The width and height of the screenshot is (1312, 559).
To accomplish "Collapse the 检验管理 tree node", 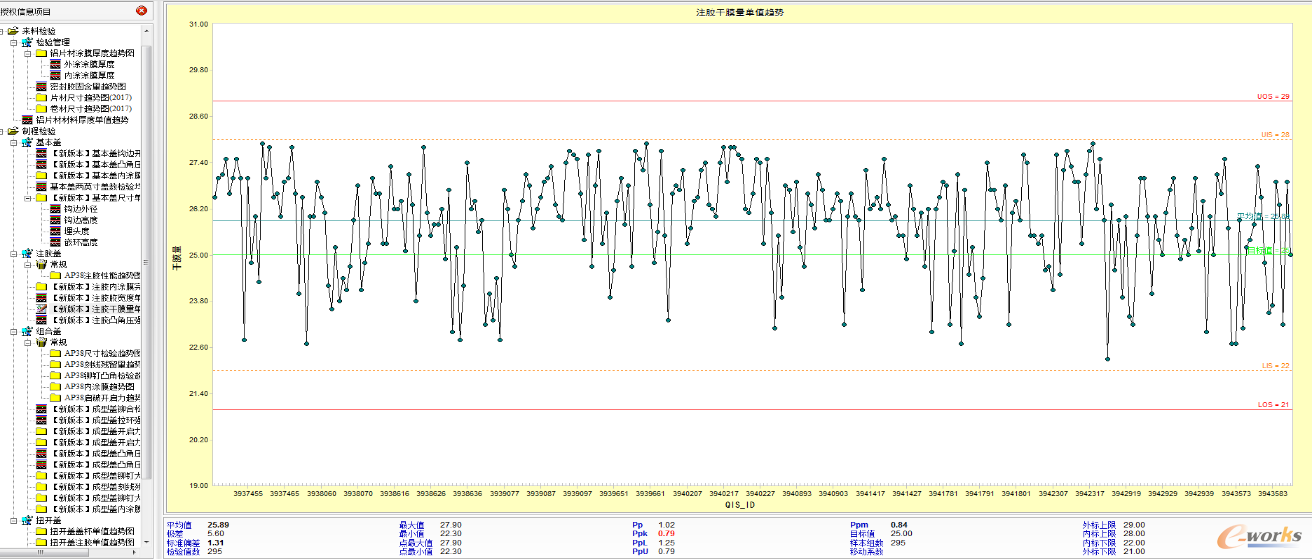I will pyautogui.click(x=13, y=42).
